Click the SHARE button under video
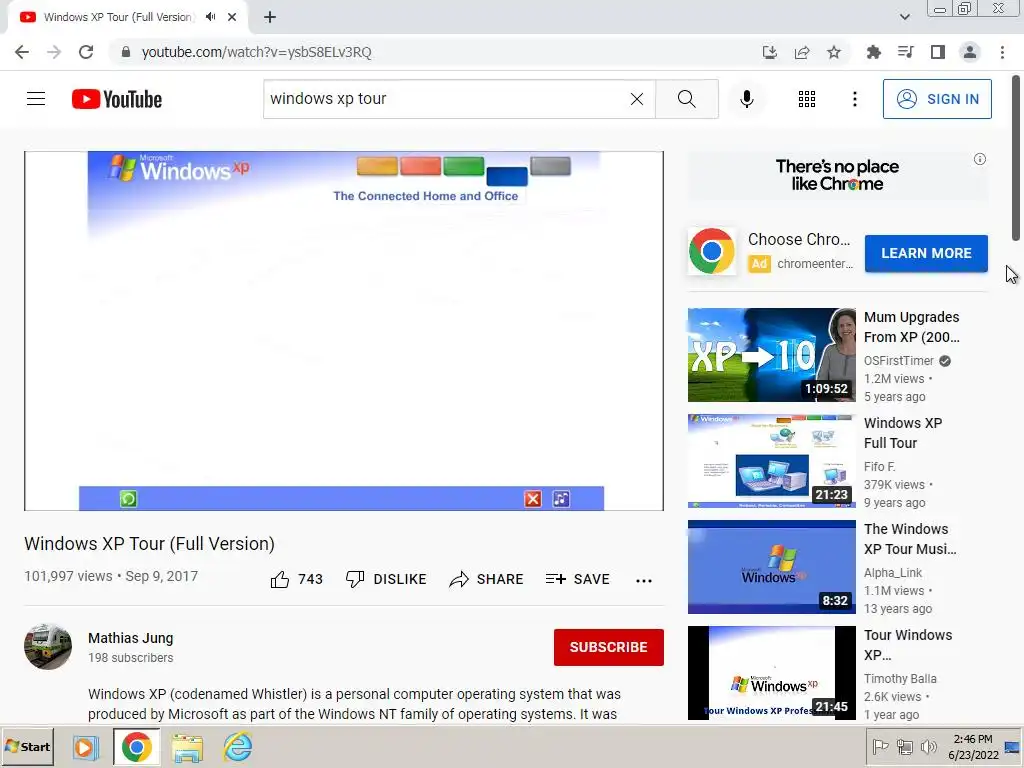Screen dimensions: 1024x768 [487, 579]
